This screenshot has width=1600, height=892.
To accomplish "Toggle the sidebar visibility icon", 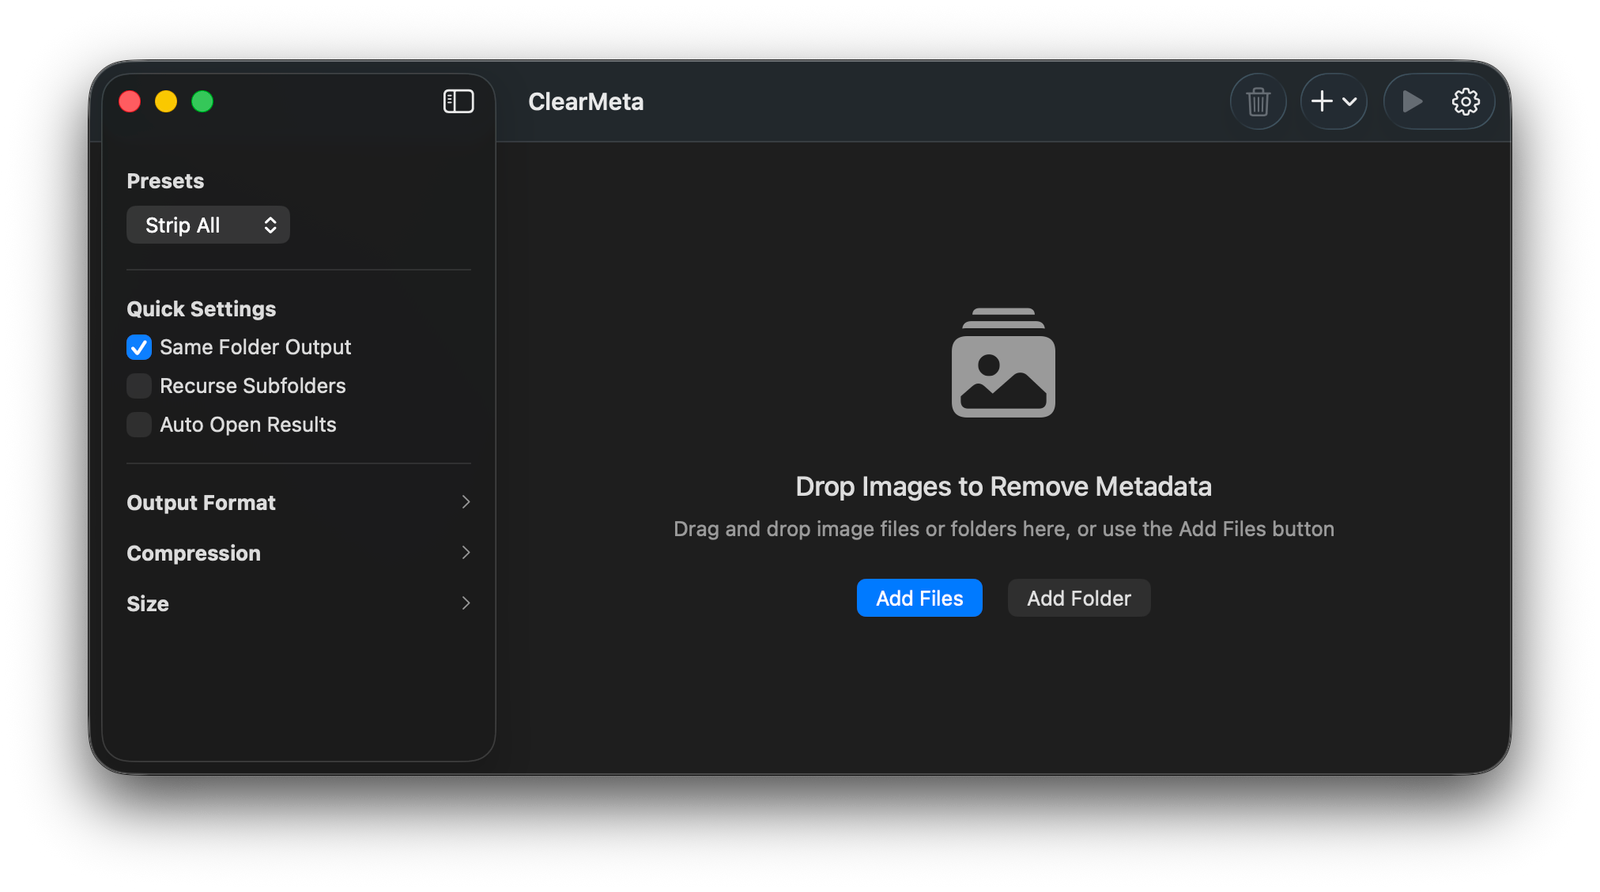I will tap(458, 101).
